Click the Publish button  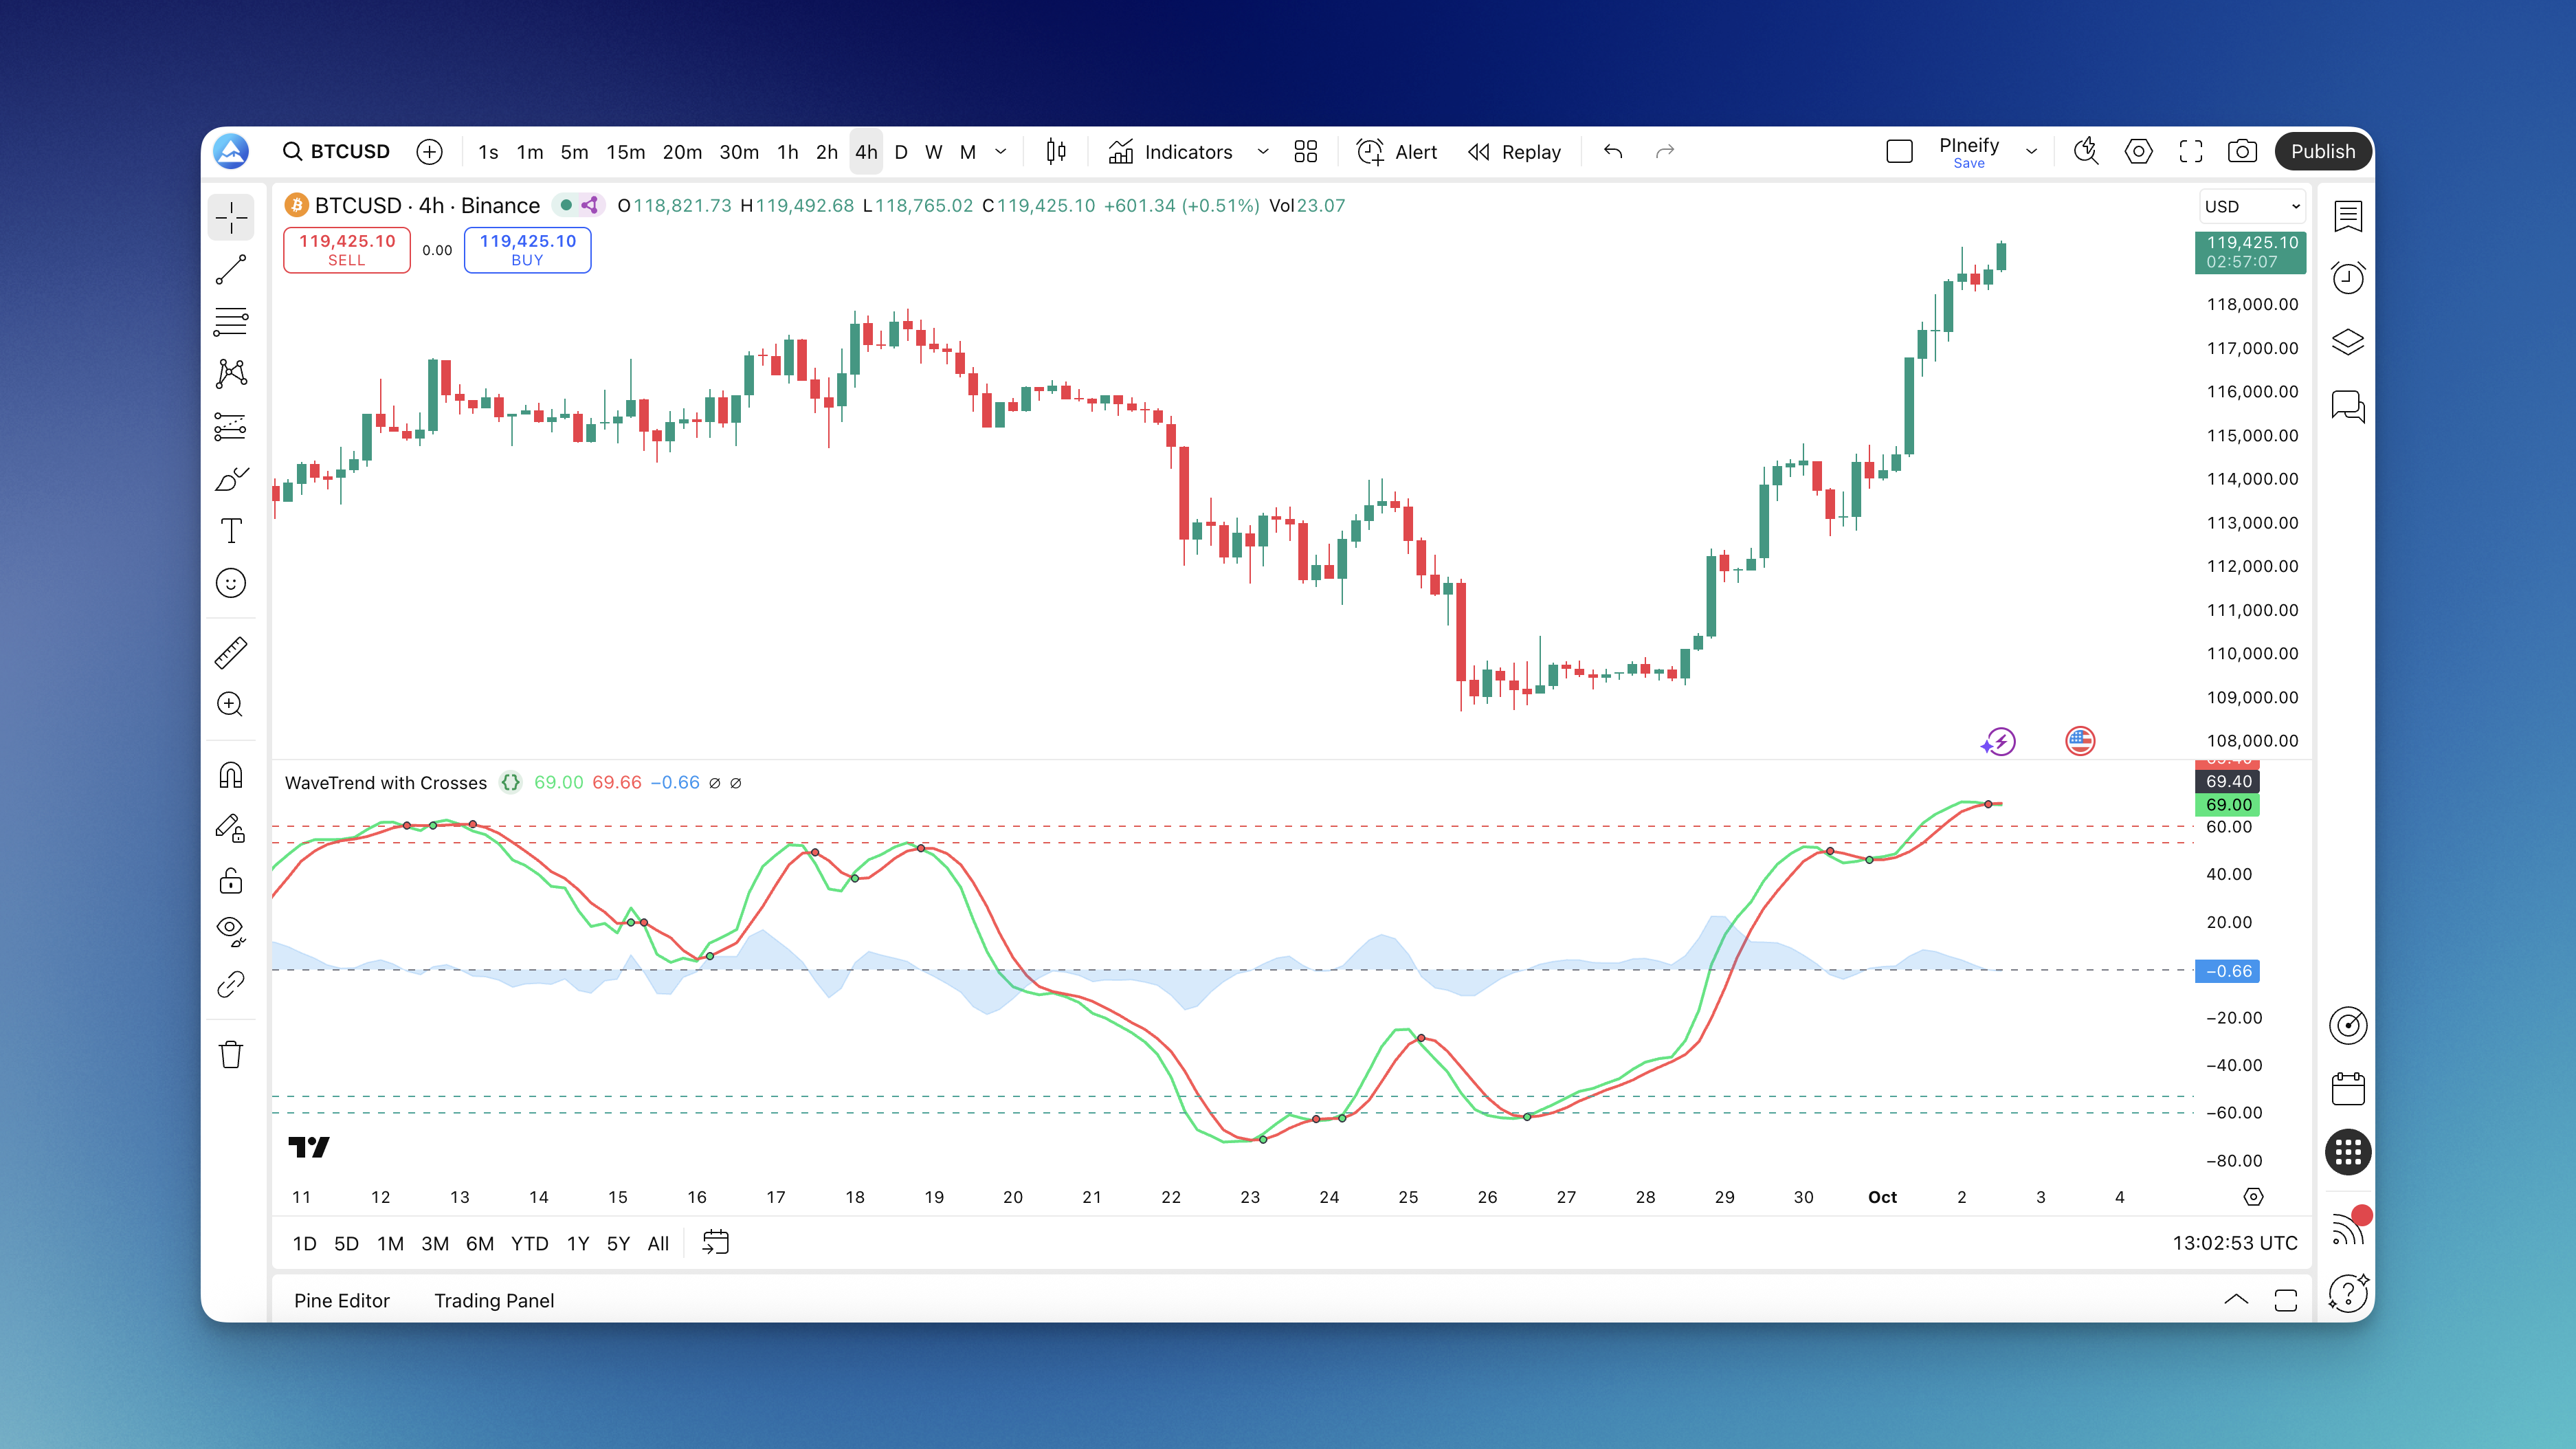[2322, 152]
